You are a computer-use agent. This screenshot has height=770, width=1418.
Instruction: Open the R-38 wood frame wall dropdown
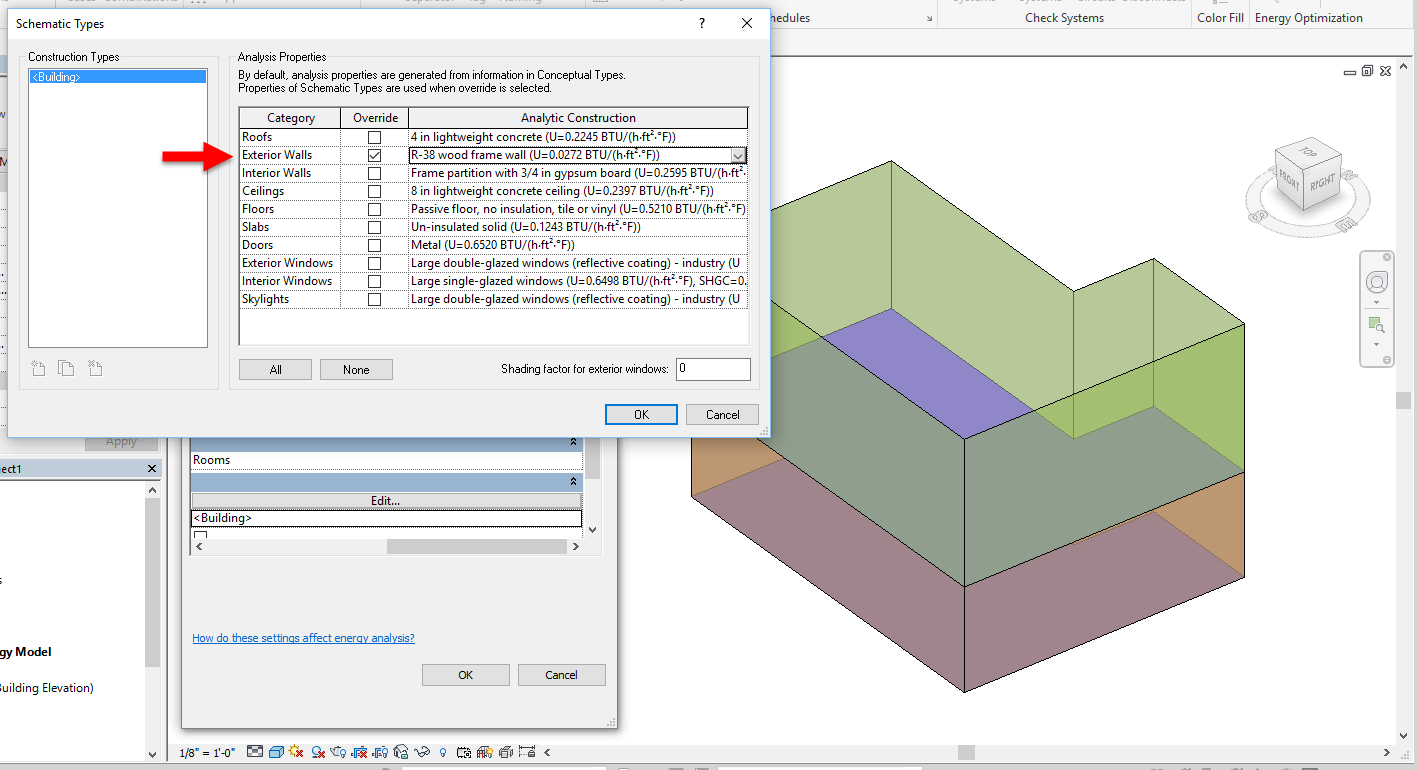pyautogui.click(x=738, y=155)
